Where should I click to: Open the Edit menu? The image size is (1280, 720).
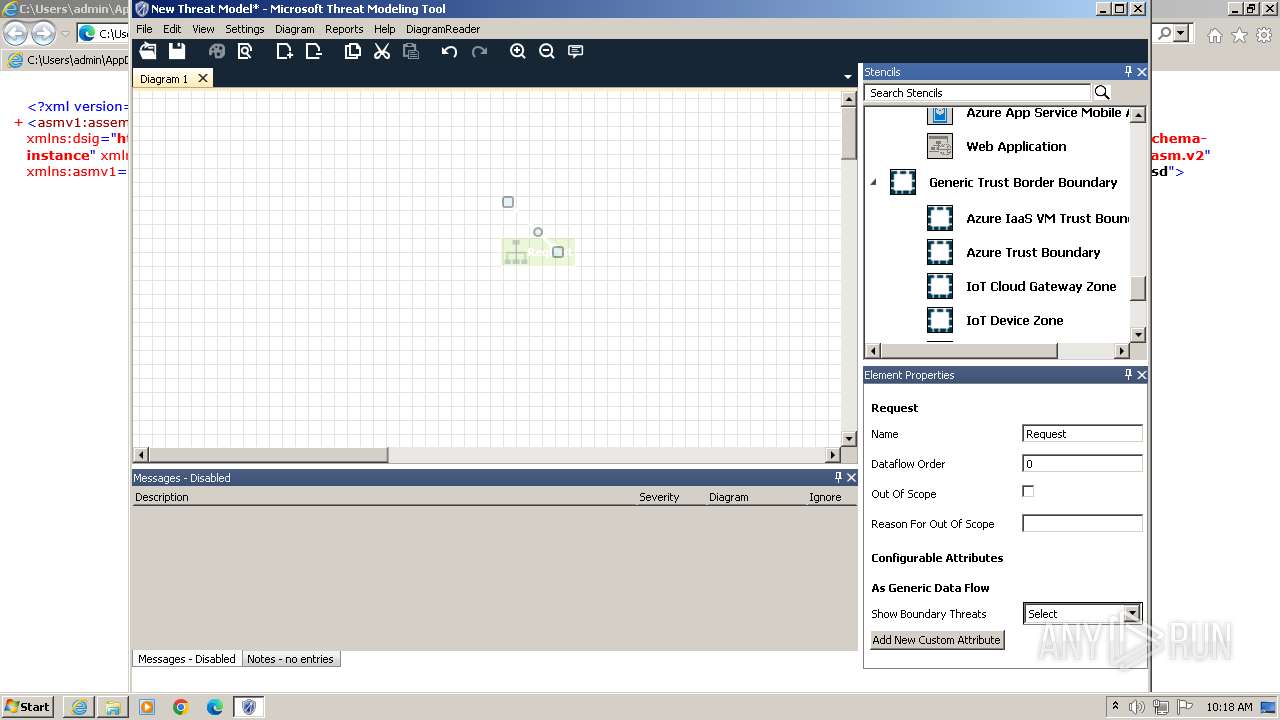tap(172, 29)
